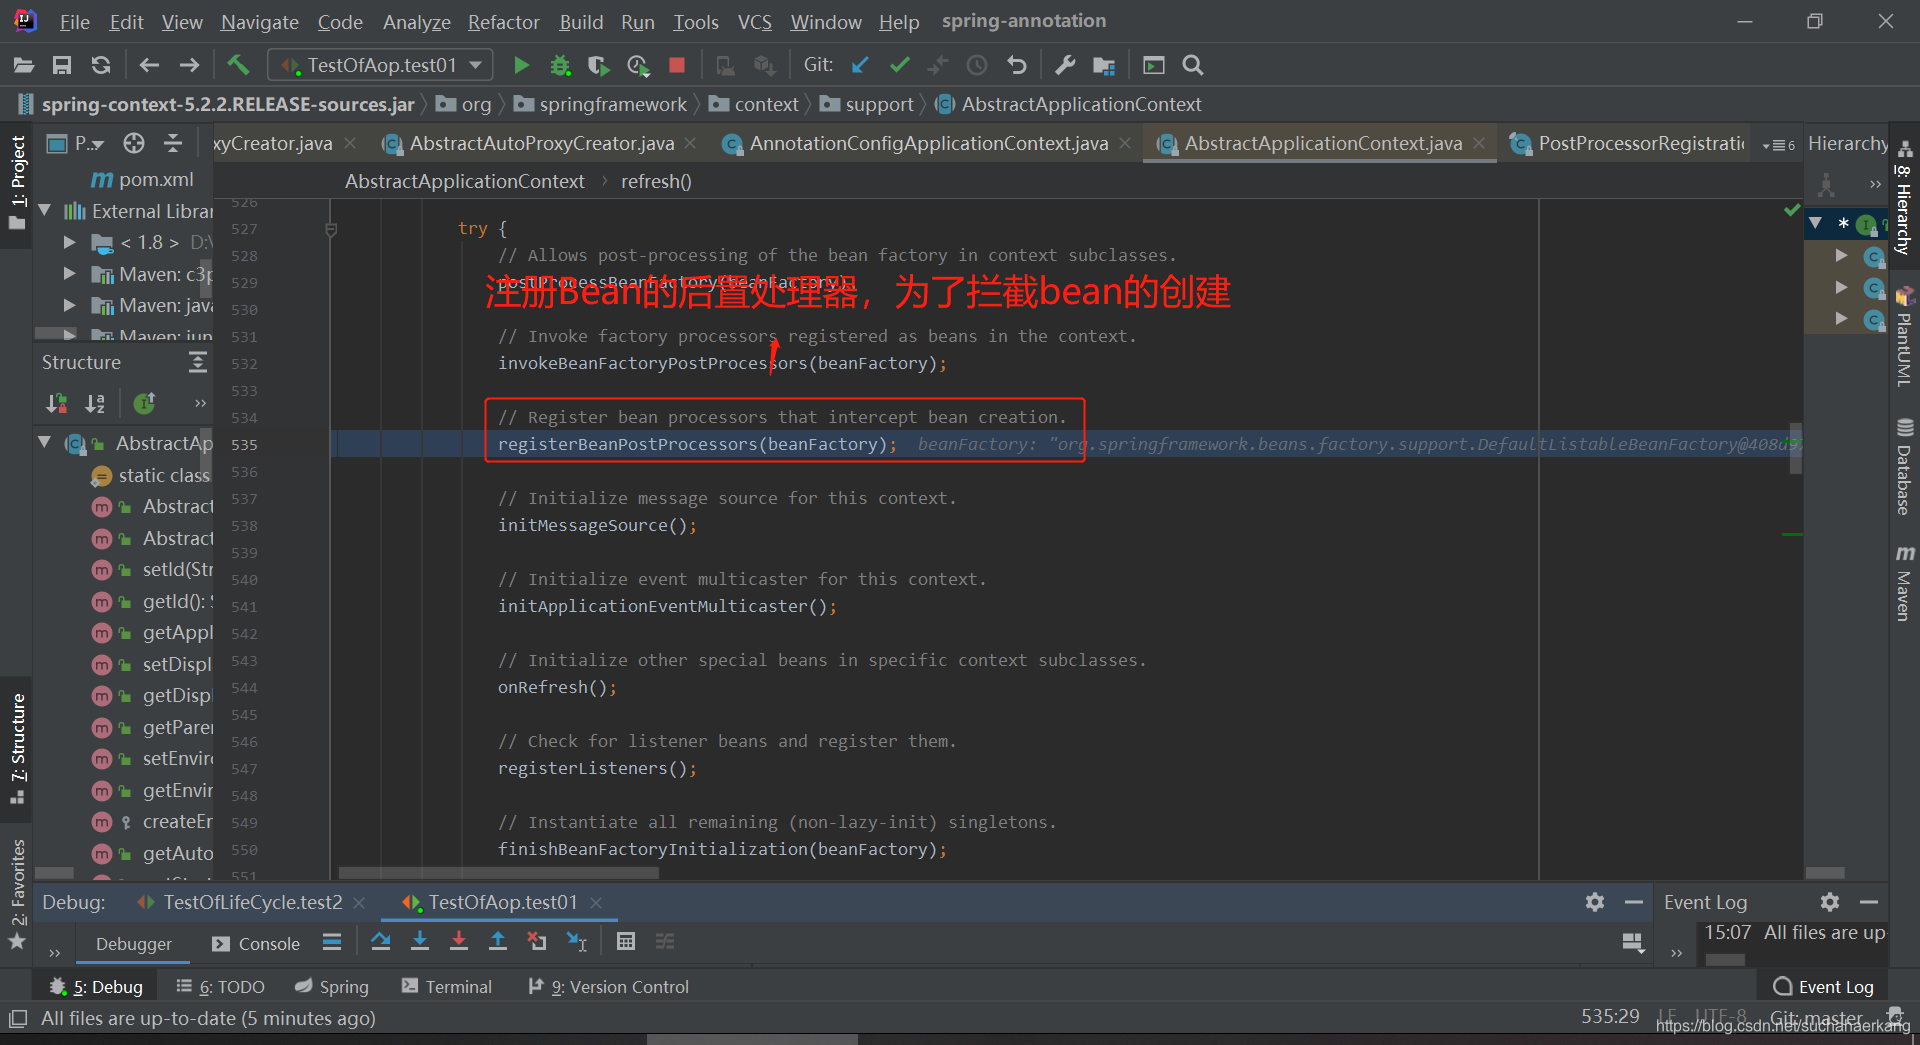Click refresh() breadcrumb in editor

[x=656, y=181]
